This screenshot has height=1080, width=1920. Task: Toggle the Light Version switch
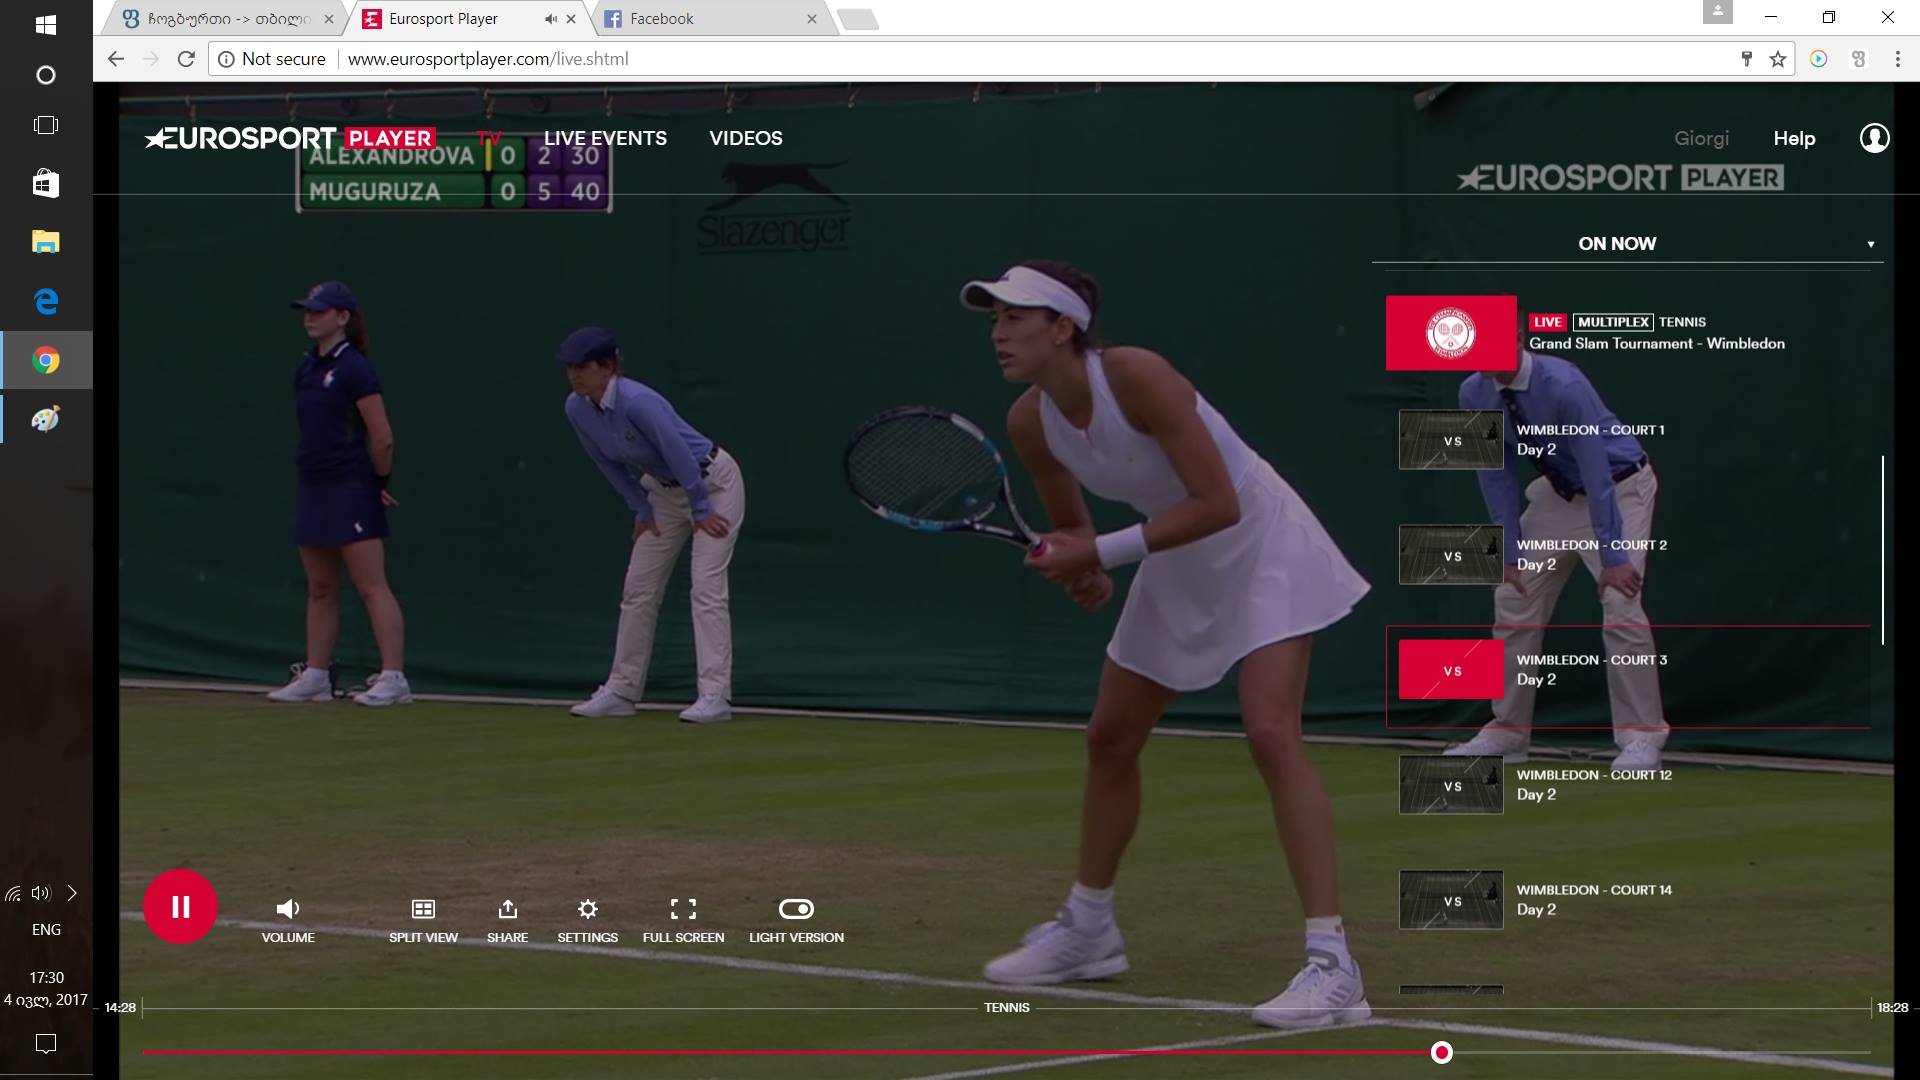796,909
